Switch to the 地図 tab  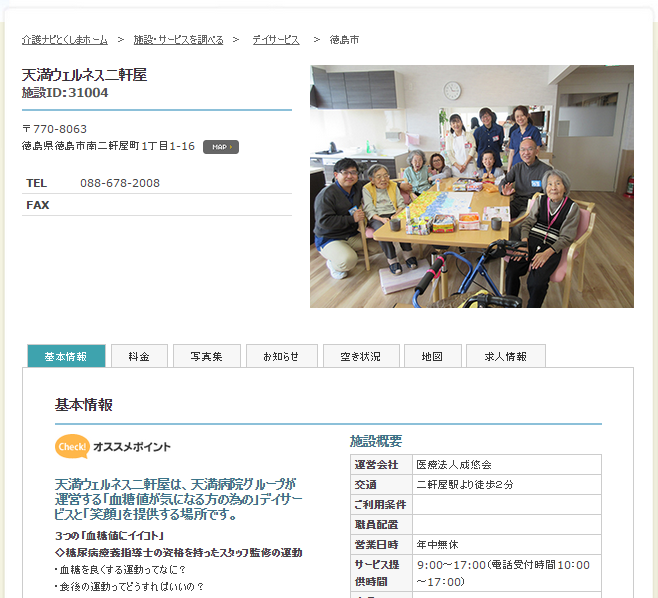(432, 356)
